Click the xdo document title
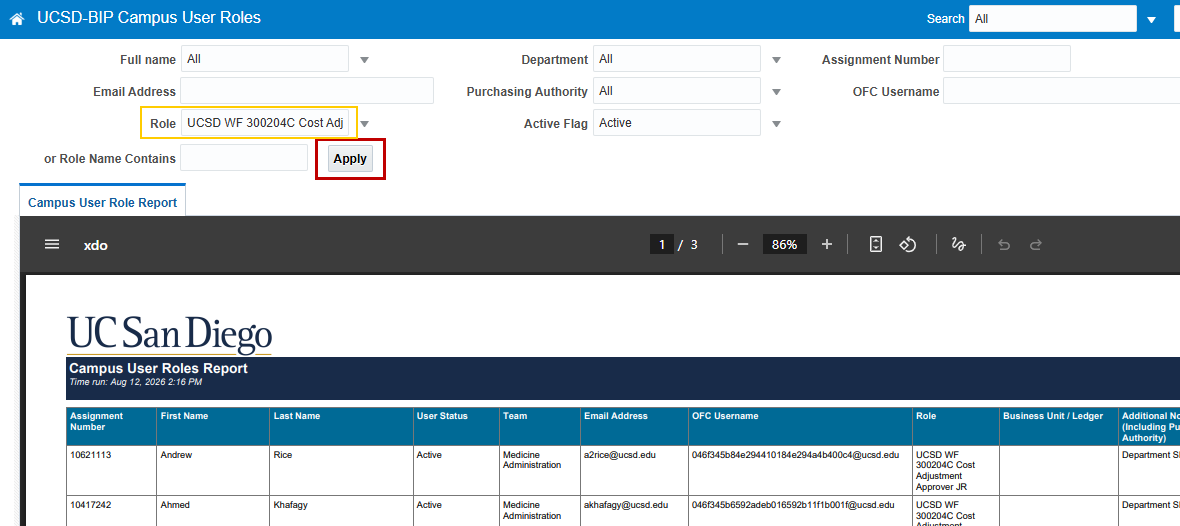Viewport: 1180px width, 526px height. pos(96,245)
